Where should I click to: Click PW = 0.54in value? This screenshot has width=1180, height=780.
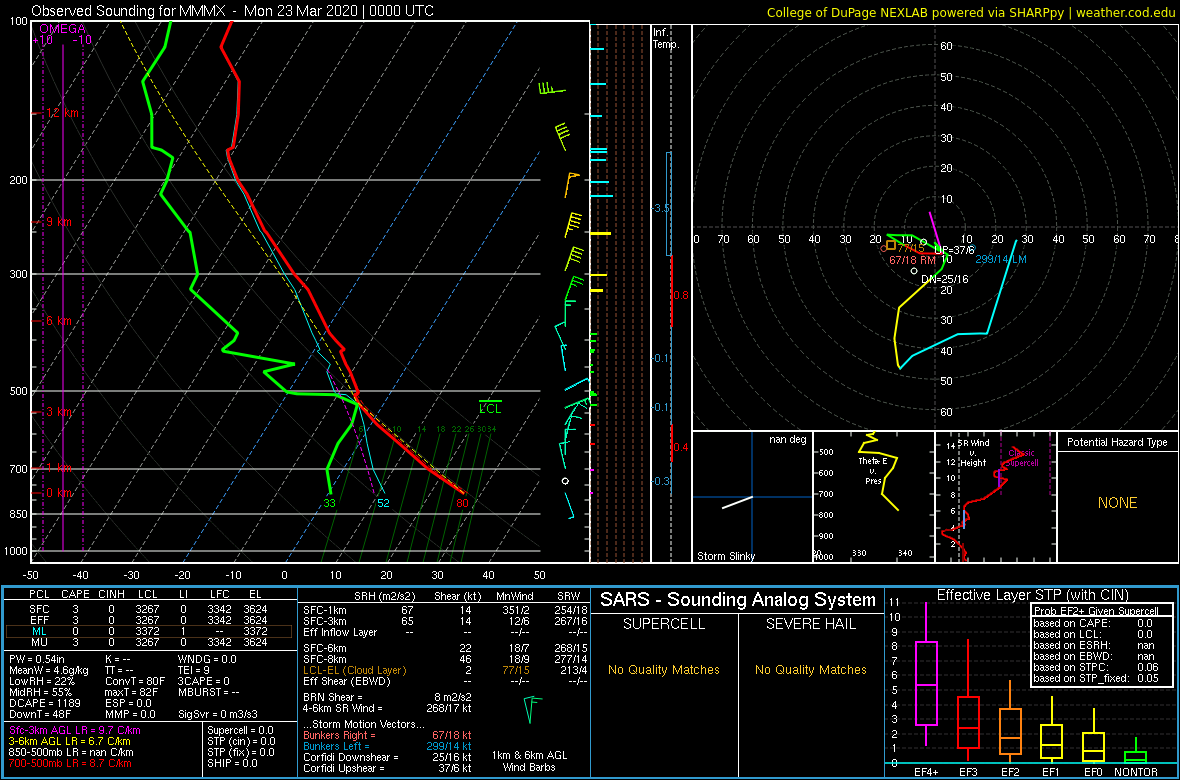click(x=37, y=660)
